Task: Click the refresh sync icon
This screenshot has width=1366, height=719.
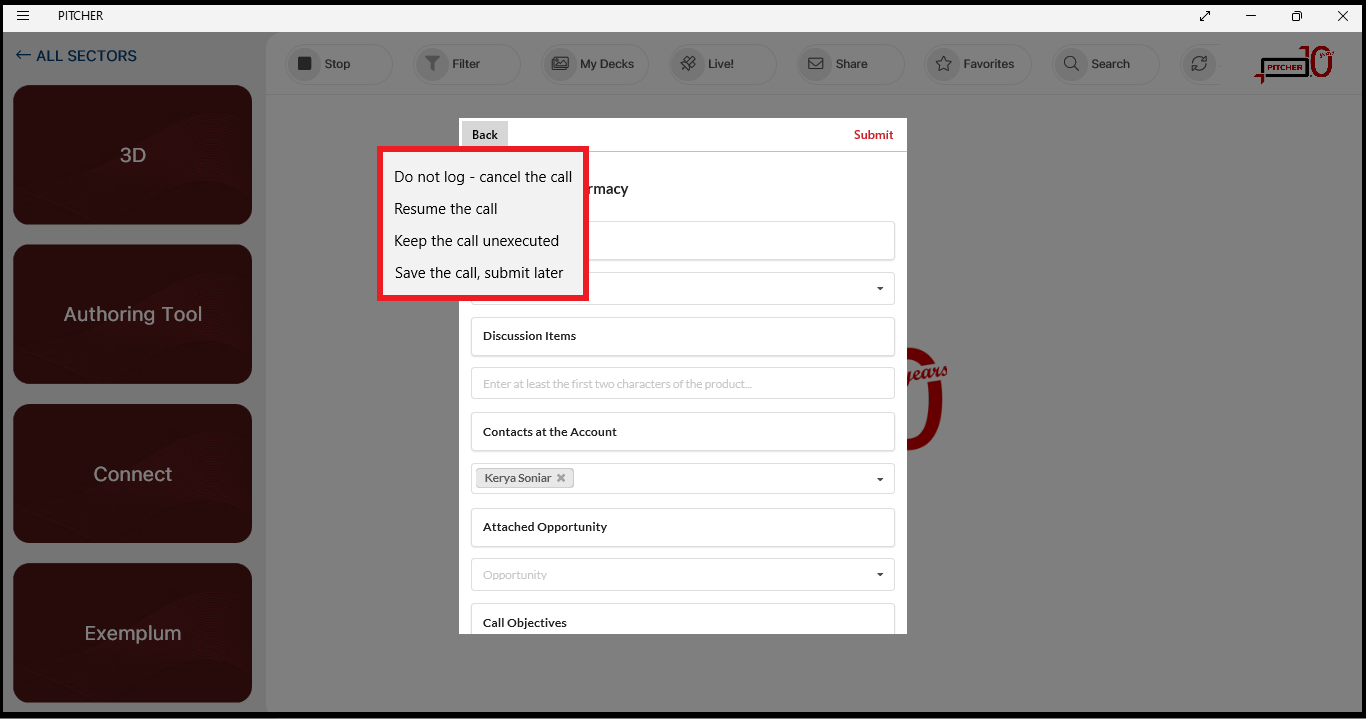Action: [1198, 64]
